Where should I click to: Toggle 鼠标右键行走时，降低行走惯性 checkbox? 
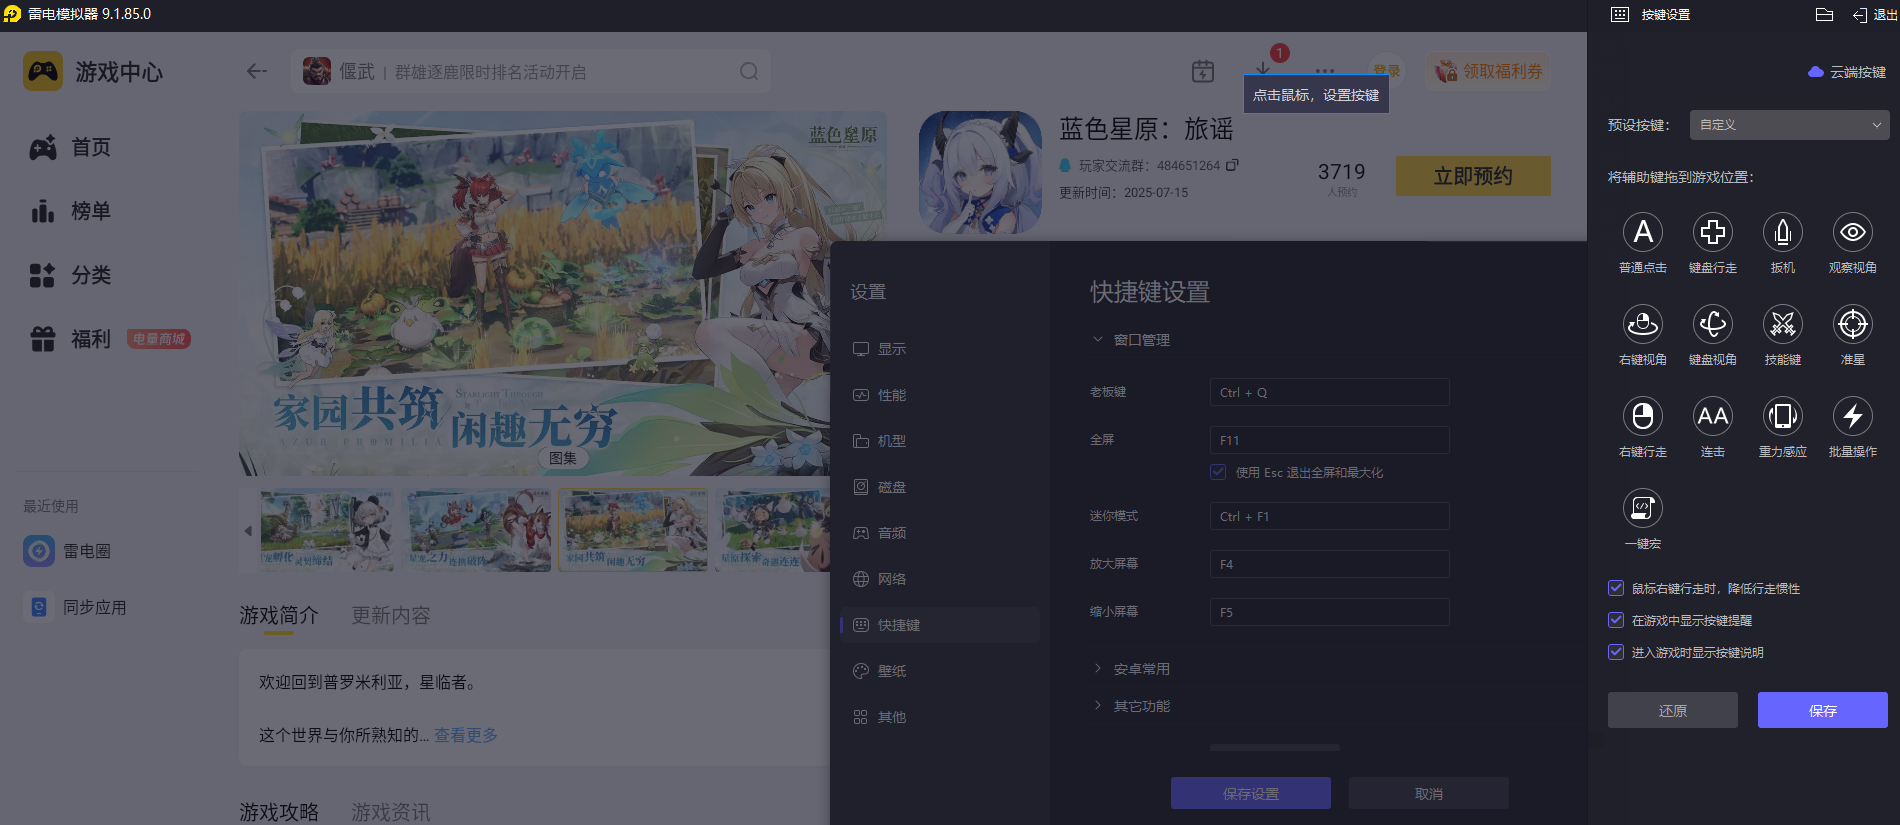[1615, 588]
